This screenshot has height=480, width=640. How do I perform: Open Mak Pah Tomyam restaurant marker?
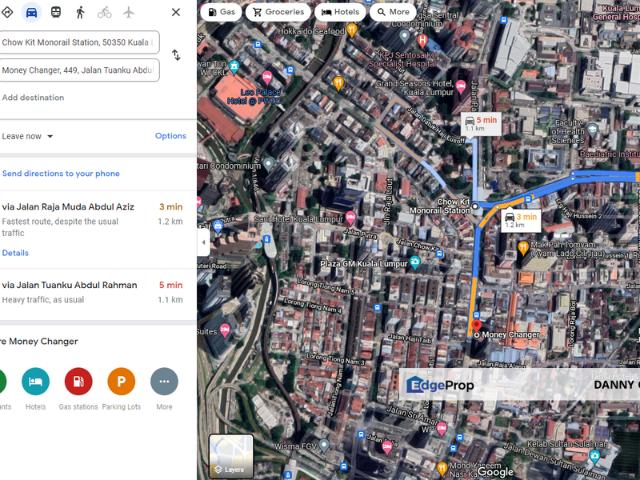click(x=523, y=248)
